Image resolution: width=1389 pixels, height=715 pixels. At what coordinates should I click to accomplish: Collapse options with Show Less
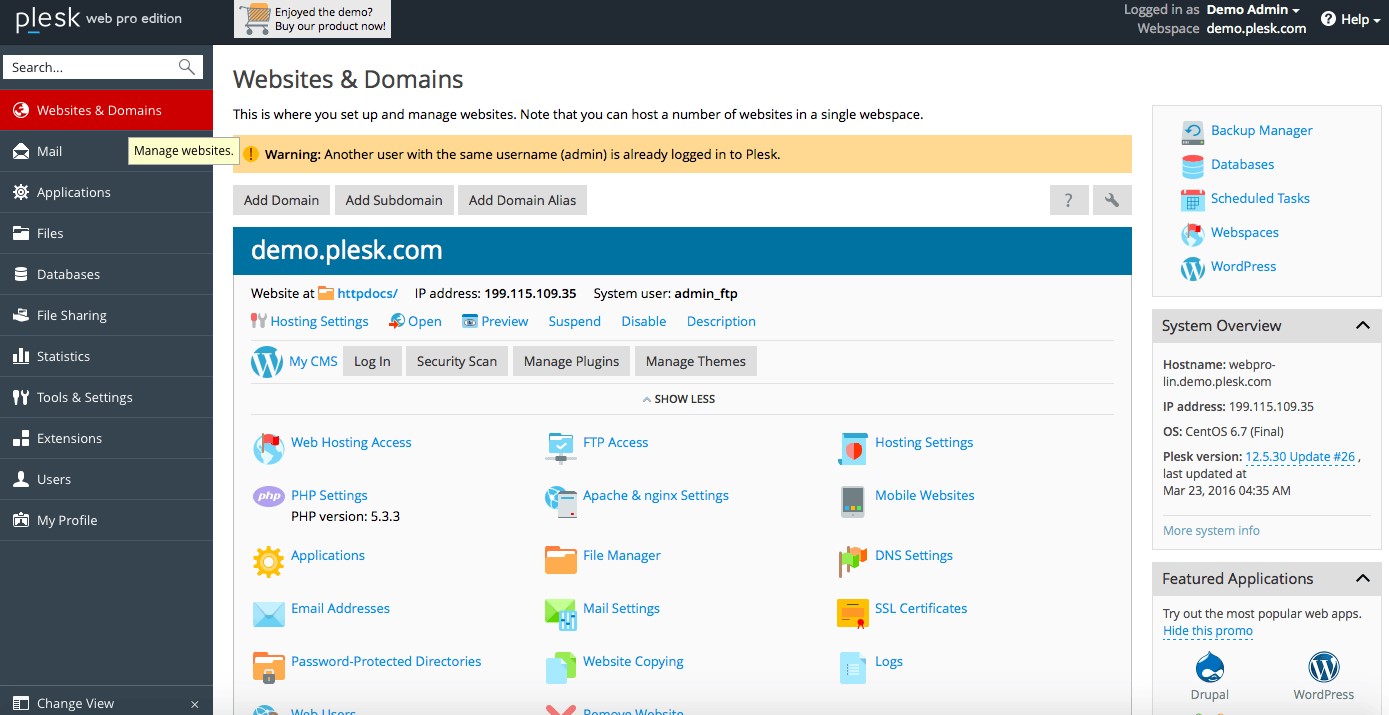(x=679, y=399)
